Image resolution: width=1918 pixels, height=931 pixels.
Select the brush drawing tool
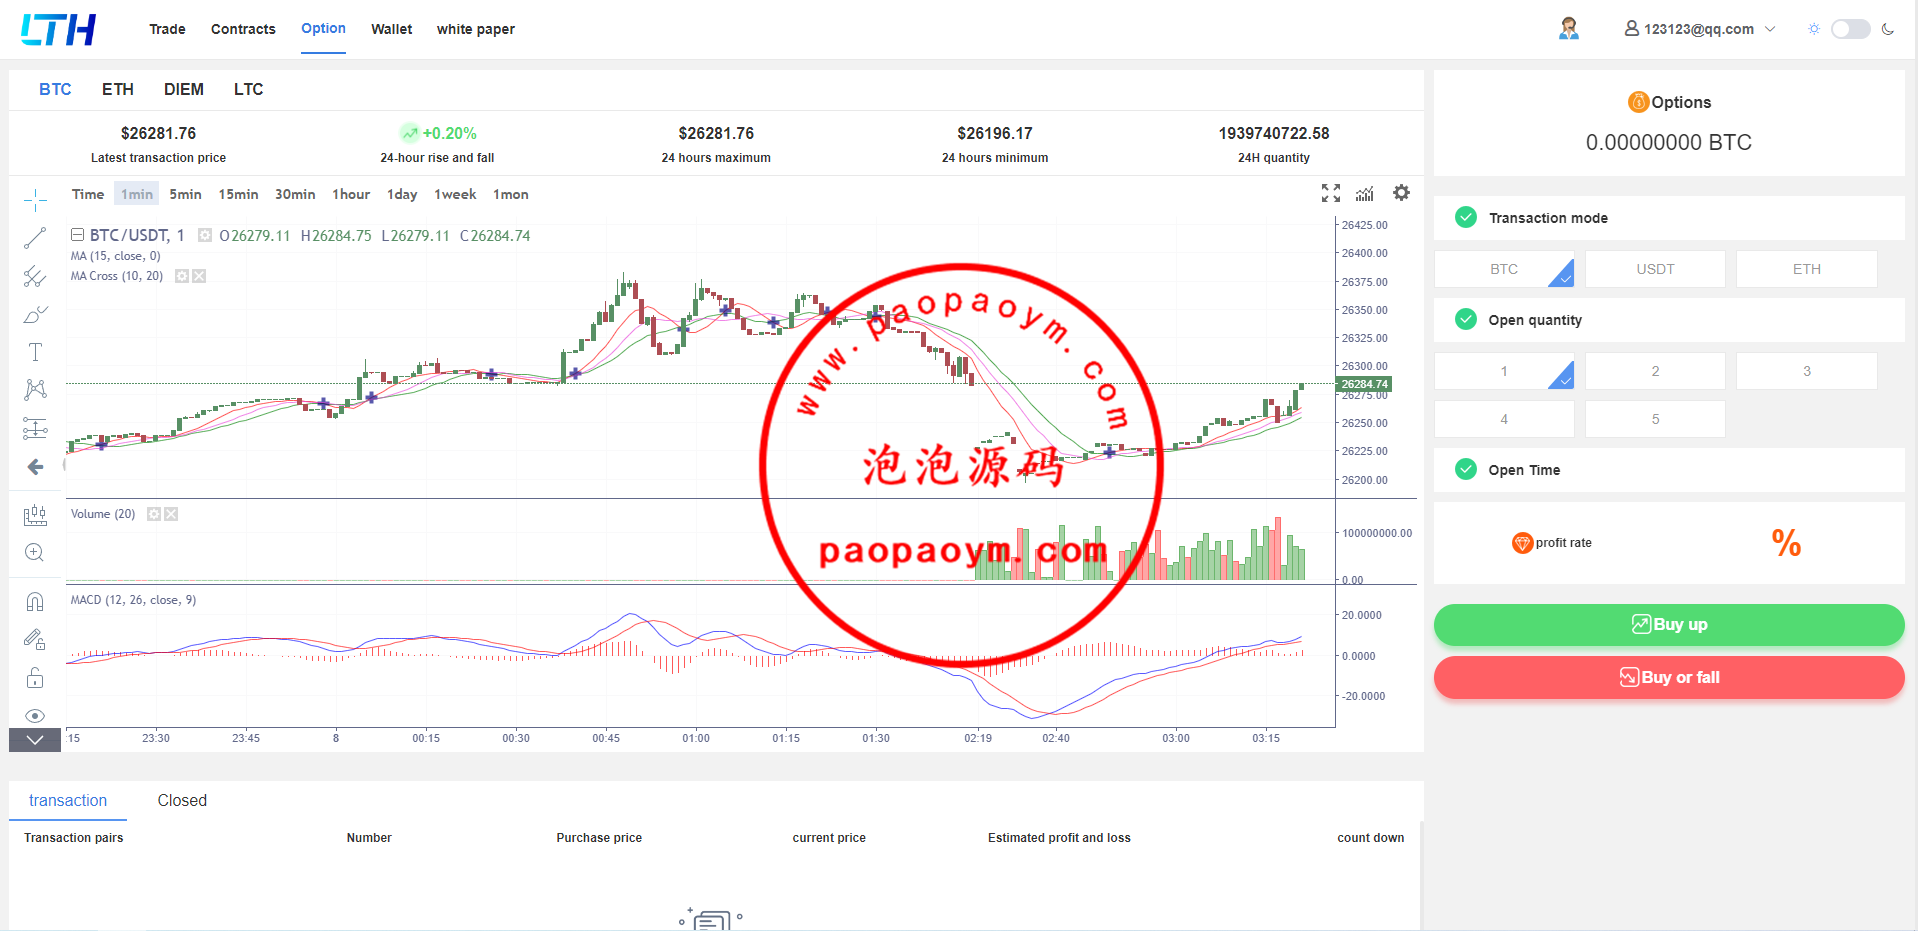[35, 314]
